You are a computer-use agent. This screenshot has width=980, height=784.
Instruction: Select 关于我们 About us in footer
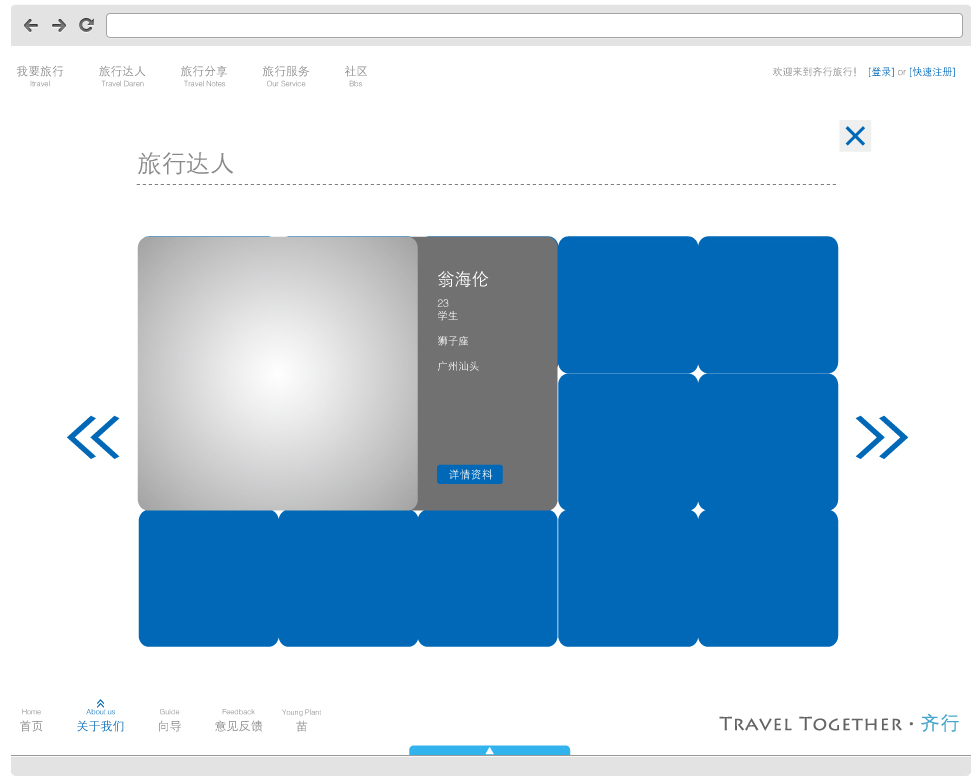101,718
